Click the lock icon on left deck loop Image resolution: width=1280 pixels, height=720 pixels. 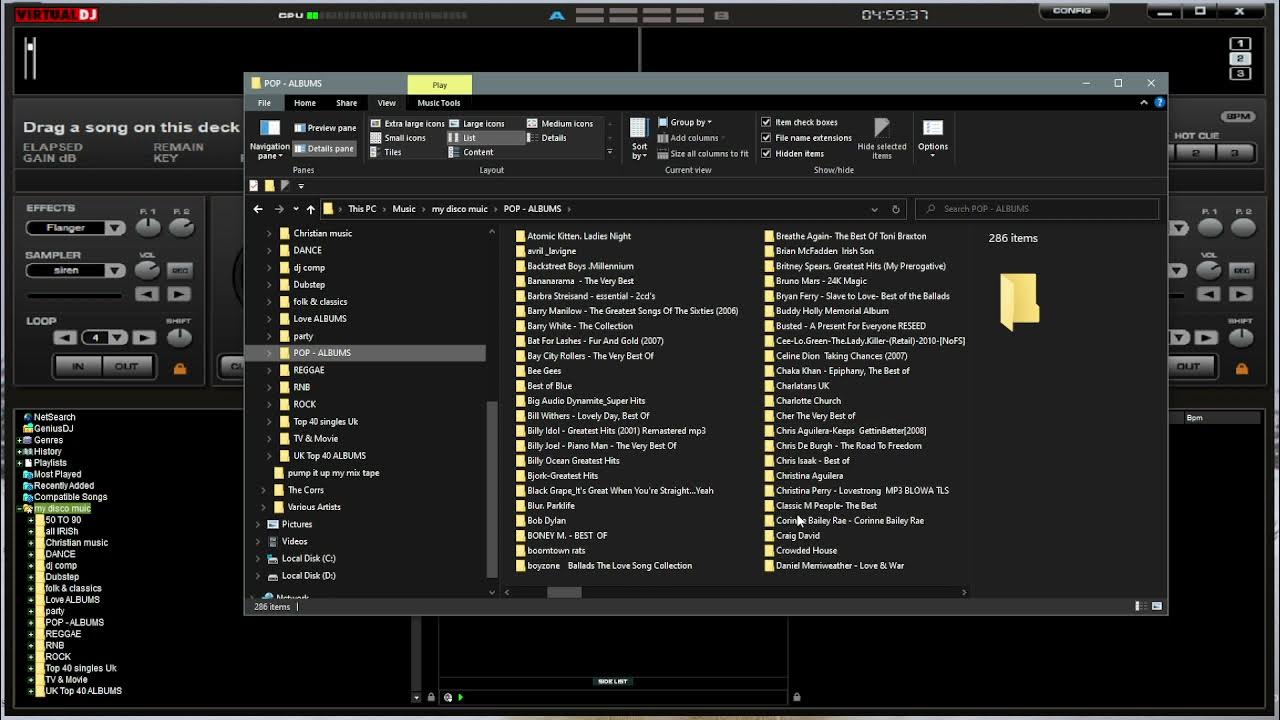(180, 369)
